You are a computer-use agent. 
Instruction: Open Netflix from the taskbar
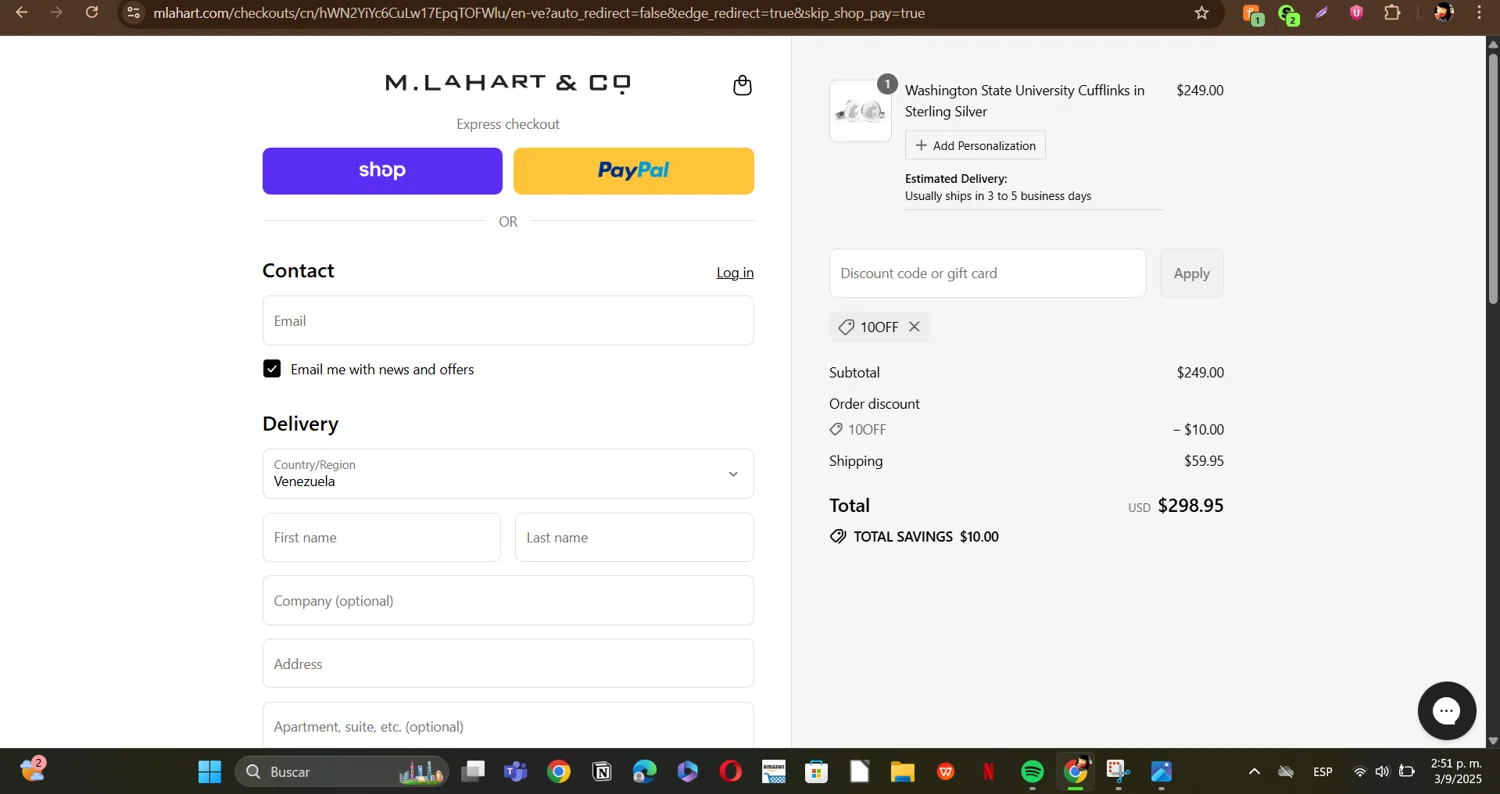989,772
